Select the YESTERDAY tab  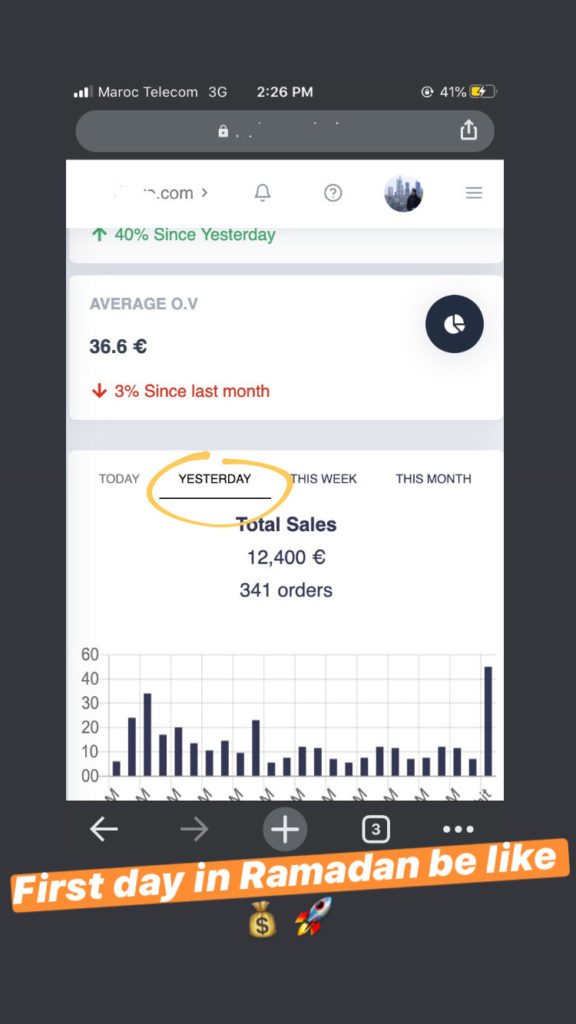pos(215,479)
